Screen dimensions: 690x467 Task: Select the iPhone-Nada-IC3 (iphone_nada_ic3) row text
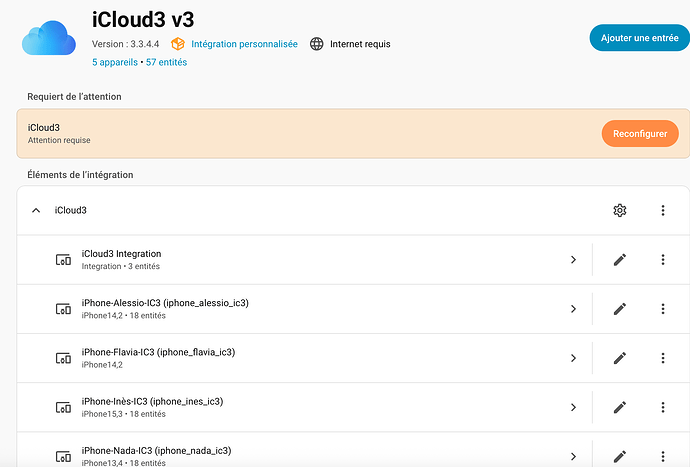coord(156,451)
